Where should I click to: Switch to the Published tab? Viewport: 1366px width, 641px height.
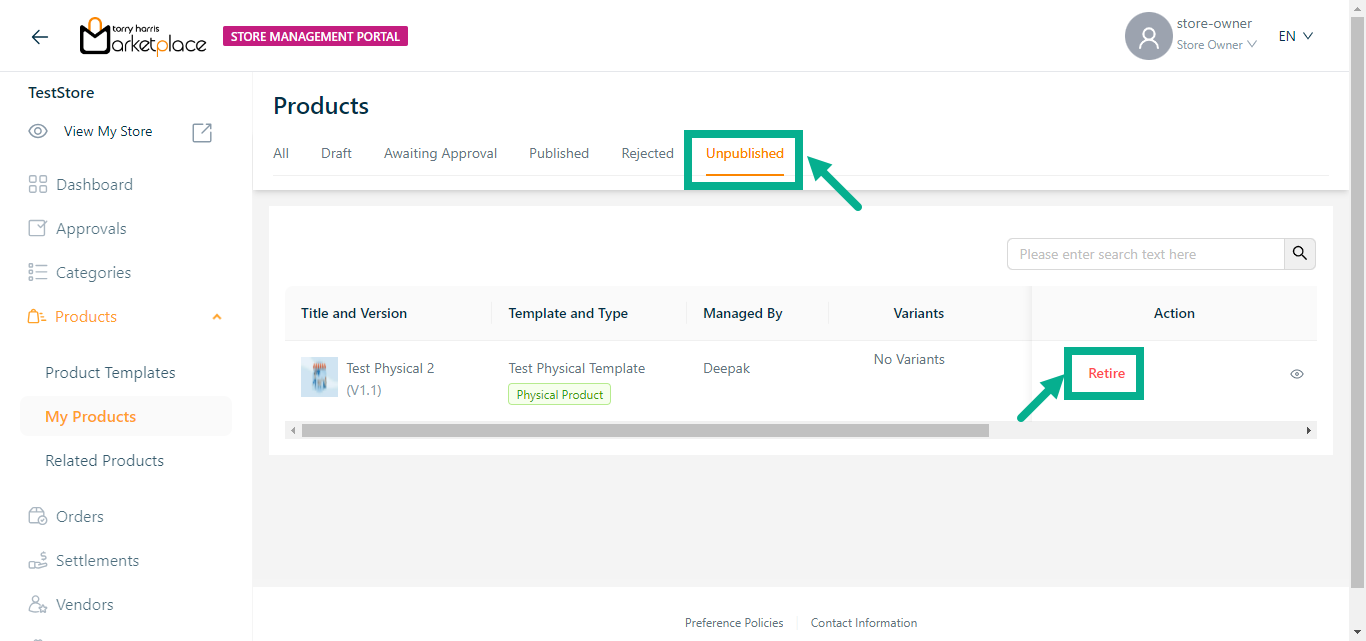[558, 153]
